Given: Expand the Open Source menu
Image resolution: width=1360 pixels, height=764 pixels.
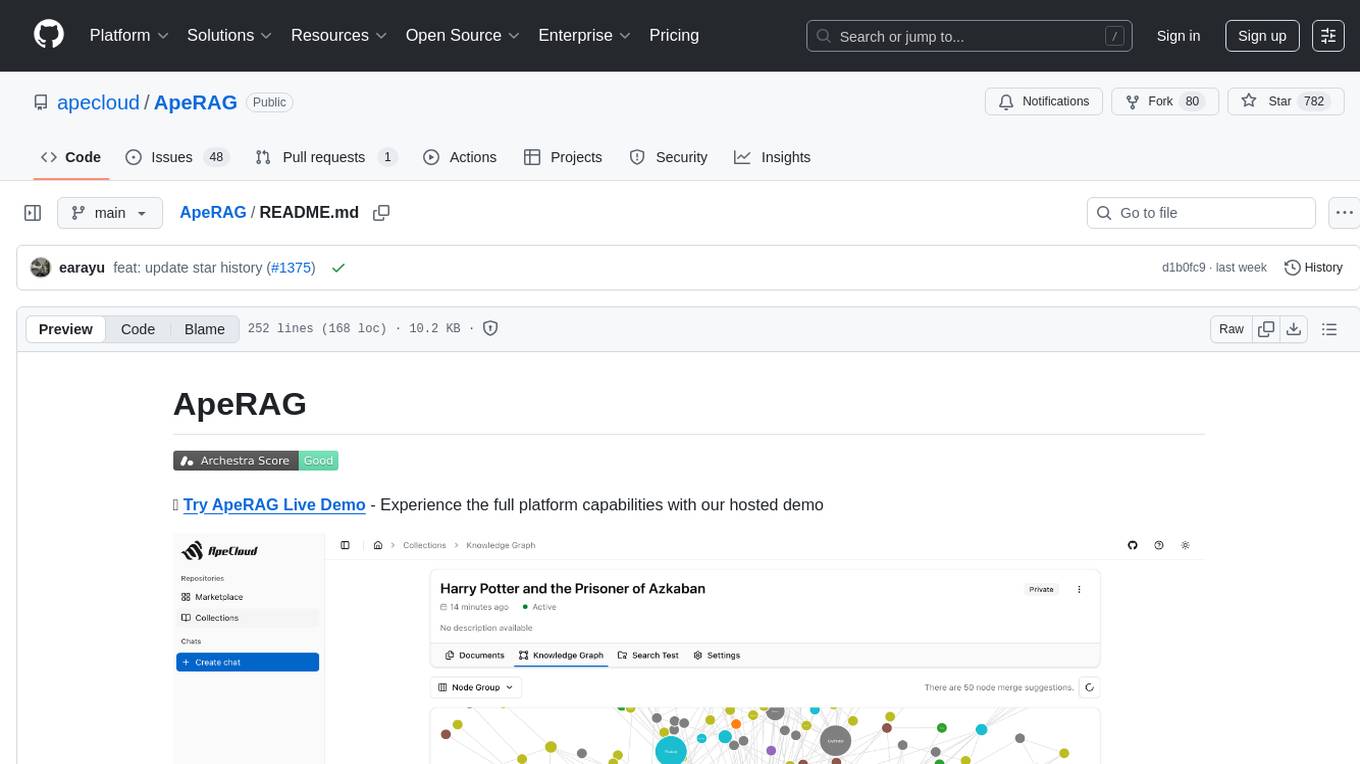Looking at the screenshot, I should point(463,35).
